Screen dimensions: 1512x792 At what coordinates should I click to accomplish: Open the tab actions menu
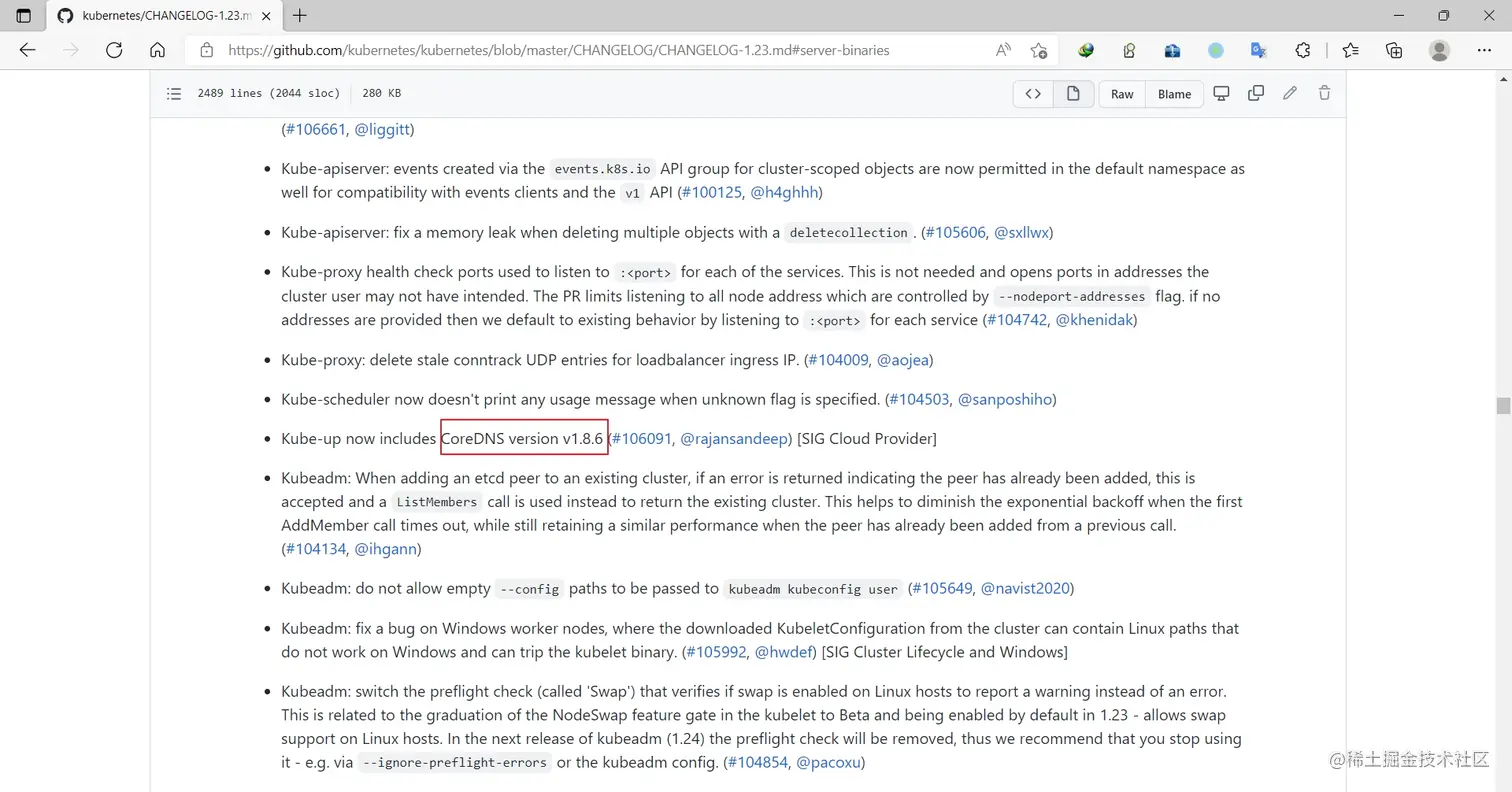24,15
